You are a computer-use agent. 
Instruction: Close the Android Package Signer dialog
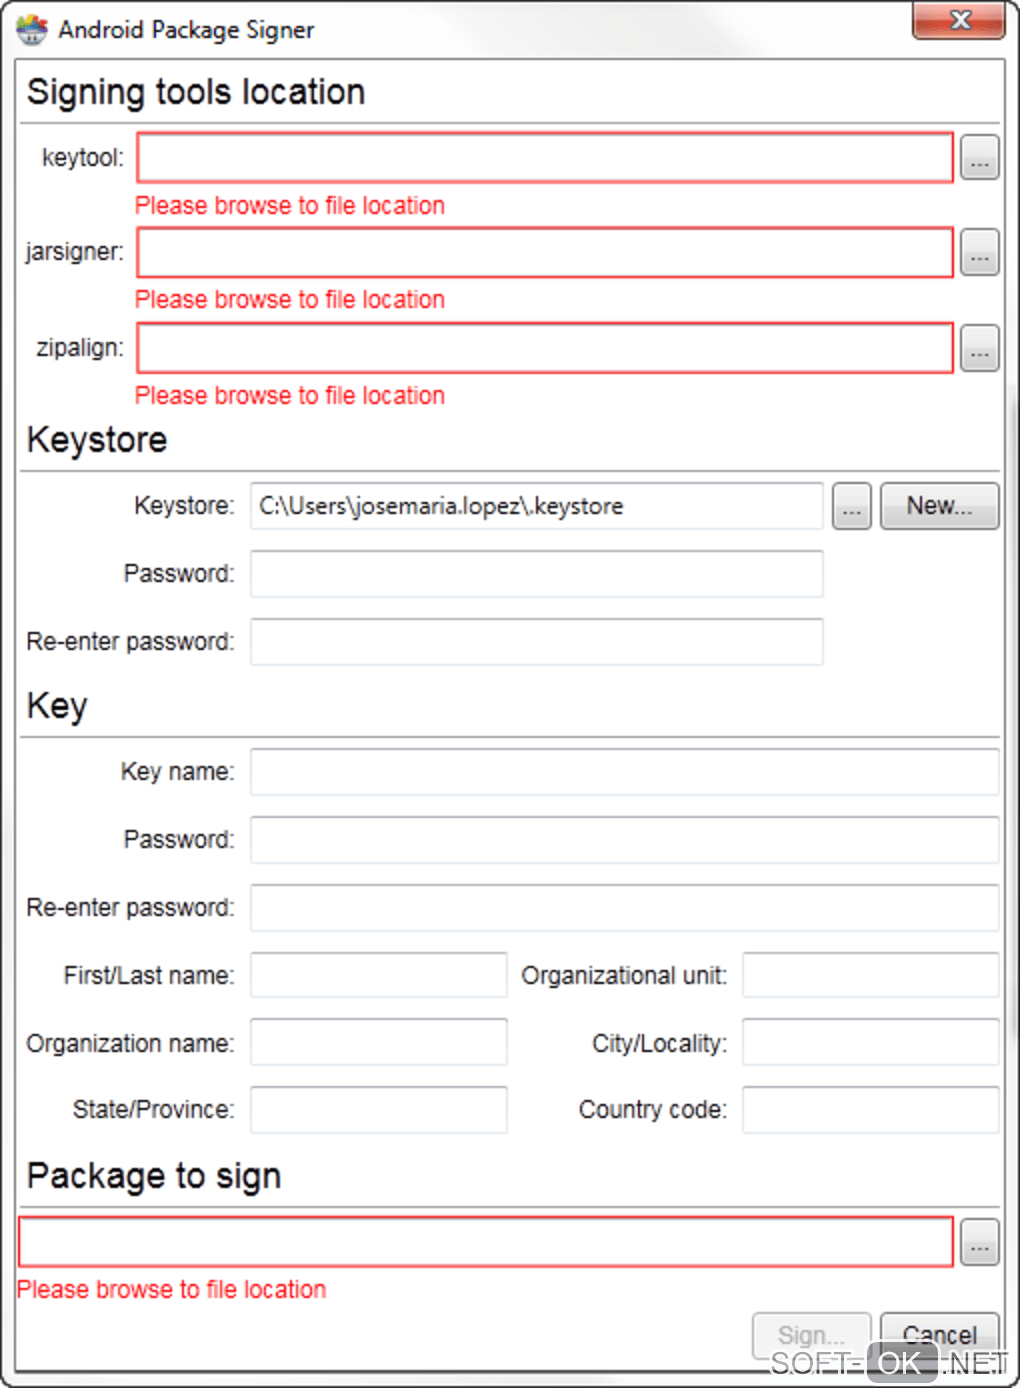(959, 21)
